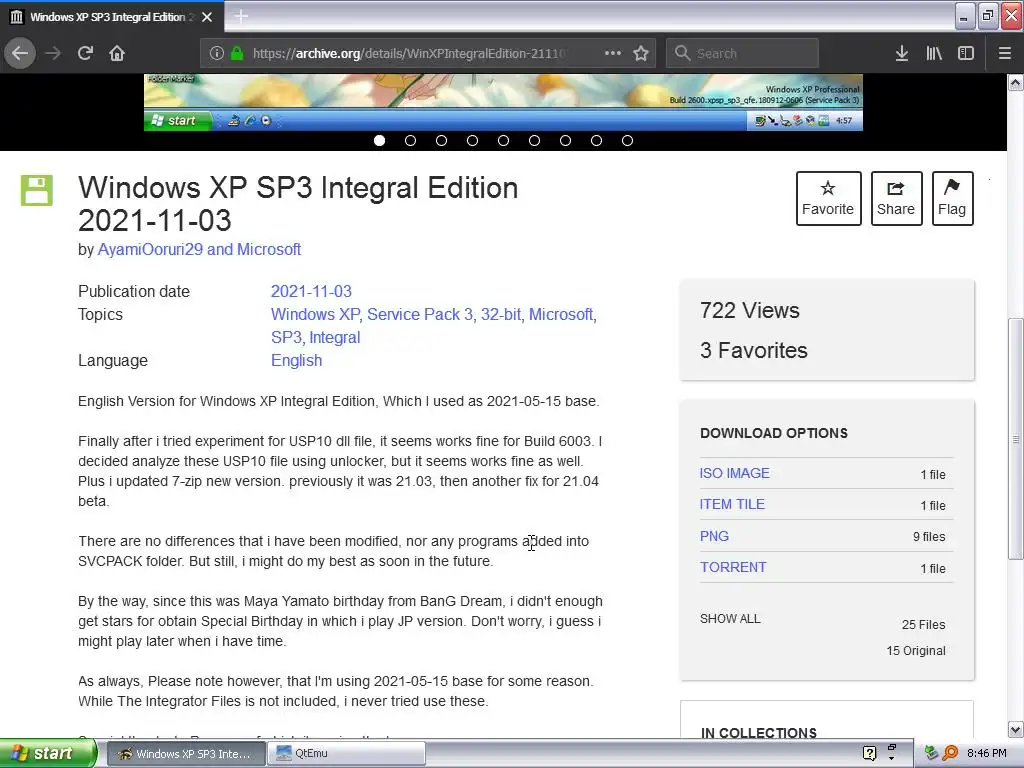
Task: Click the help question mark tray icon
Action: (869, 753)
